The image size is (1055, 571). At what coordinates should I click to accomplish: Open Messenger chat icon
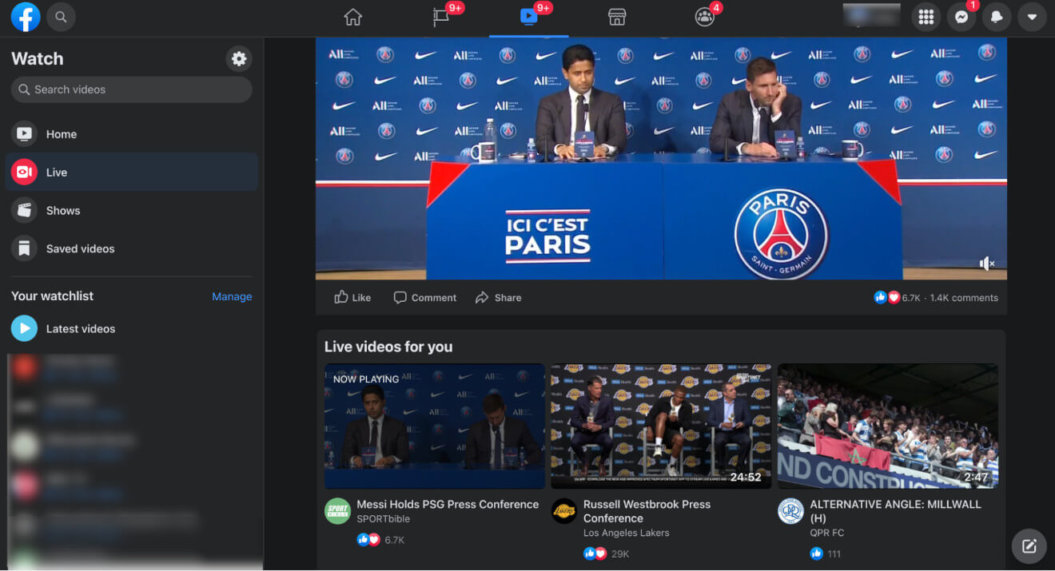click(x=961, y=17)
